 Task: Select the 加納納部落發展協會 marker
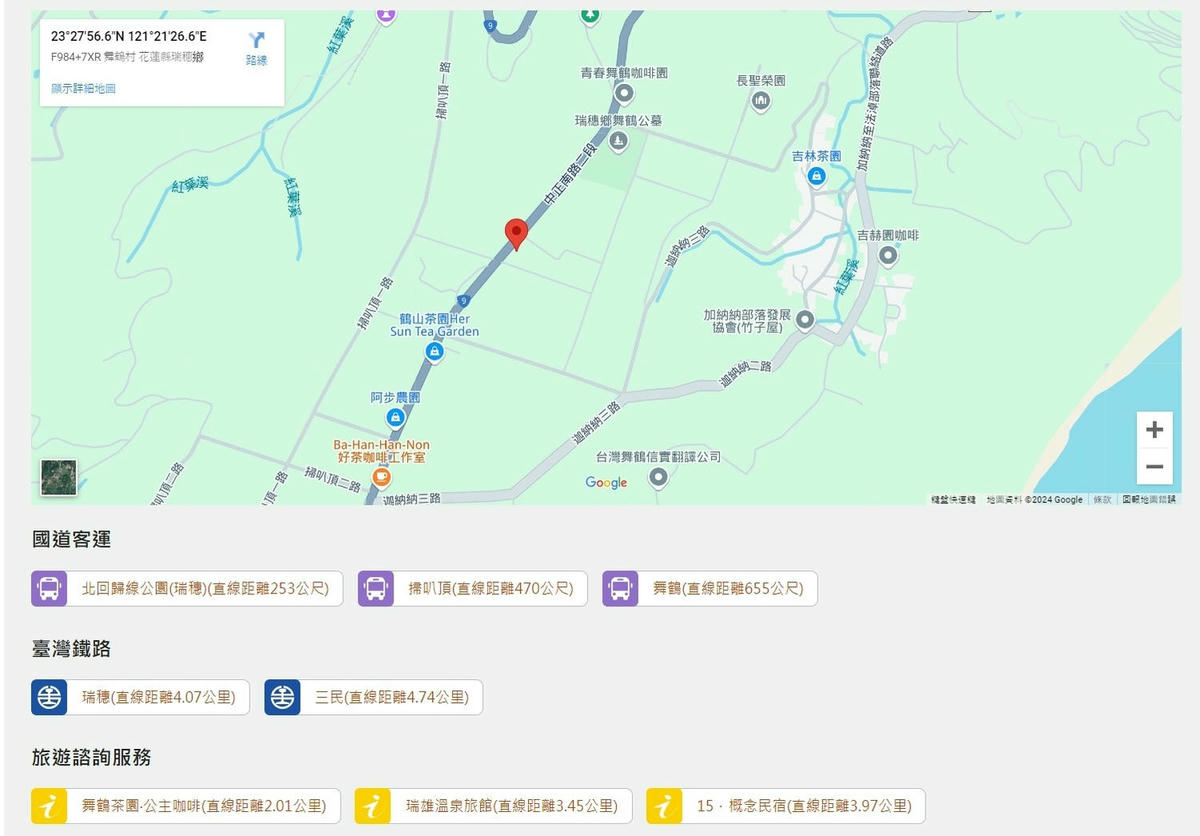(805, 319)
